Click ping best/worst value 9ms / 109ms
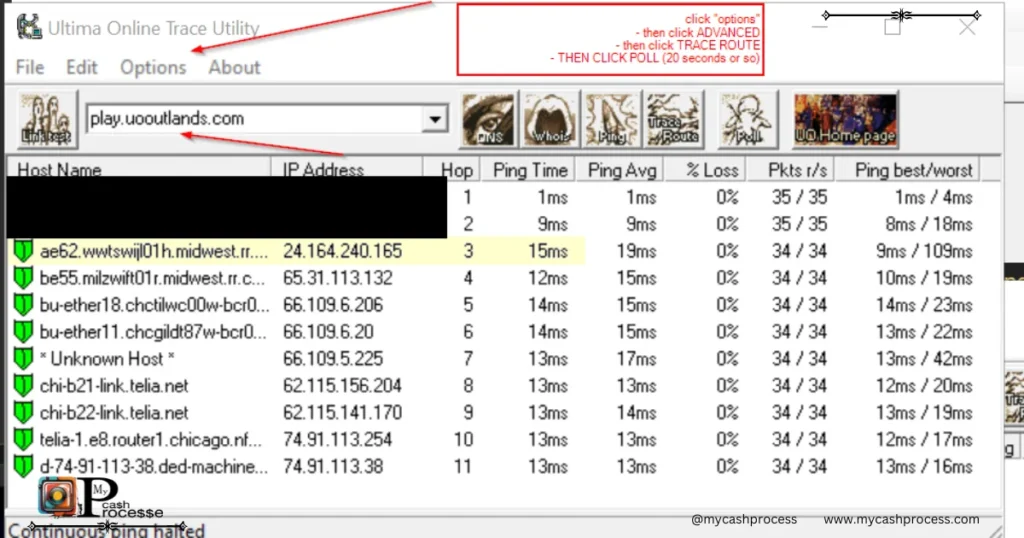Image resolution: width=1024 pixels, height=538 pixels. point(923,251)
